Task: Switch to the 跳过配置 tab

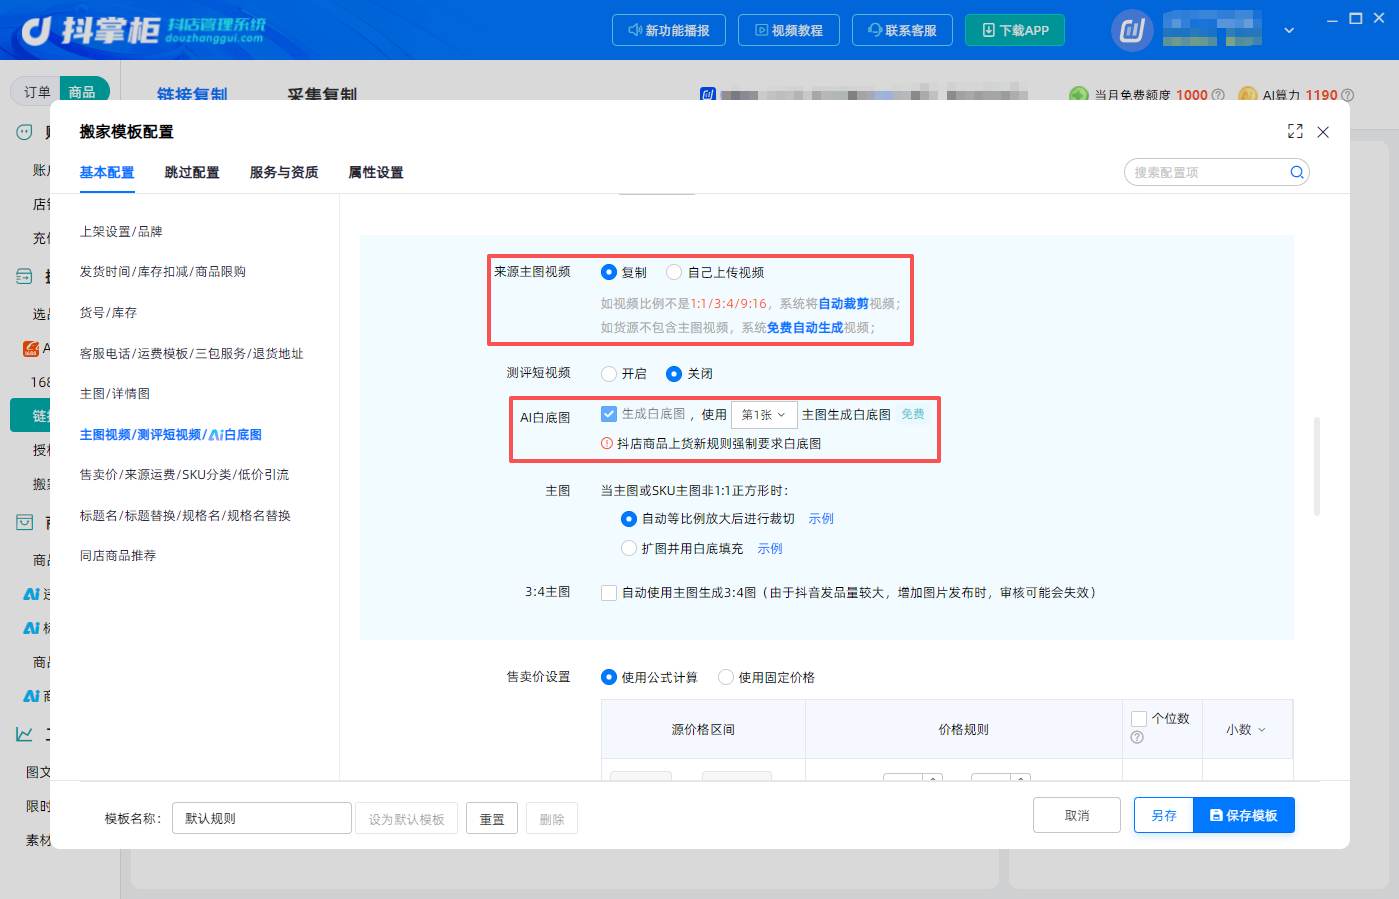Action: (x=192, y=172)
